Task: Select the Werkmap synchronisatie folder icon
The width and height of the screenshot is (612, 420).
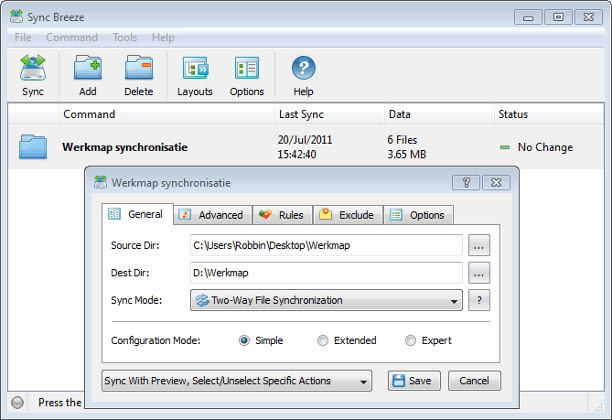Action: coord(33,147)
